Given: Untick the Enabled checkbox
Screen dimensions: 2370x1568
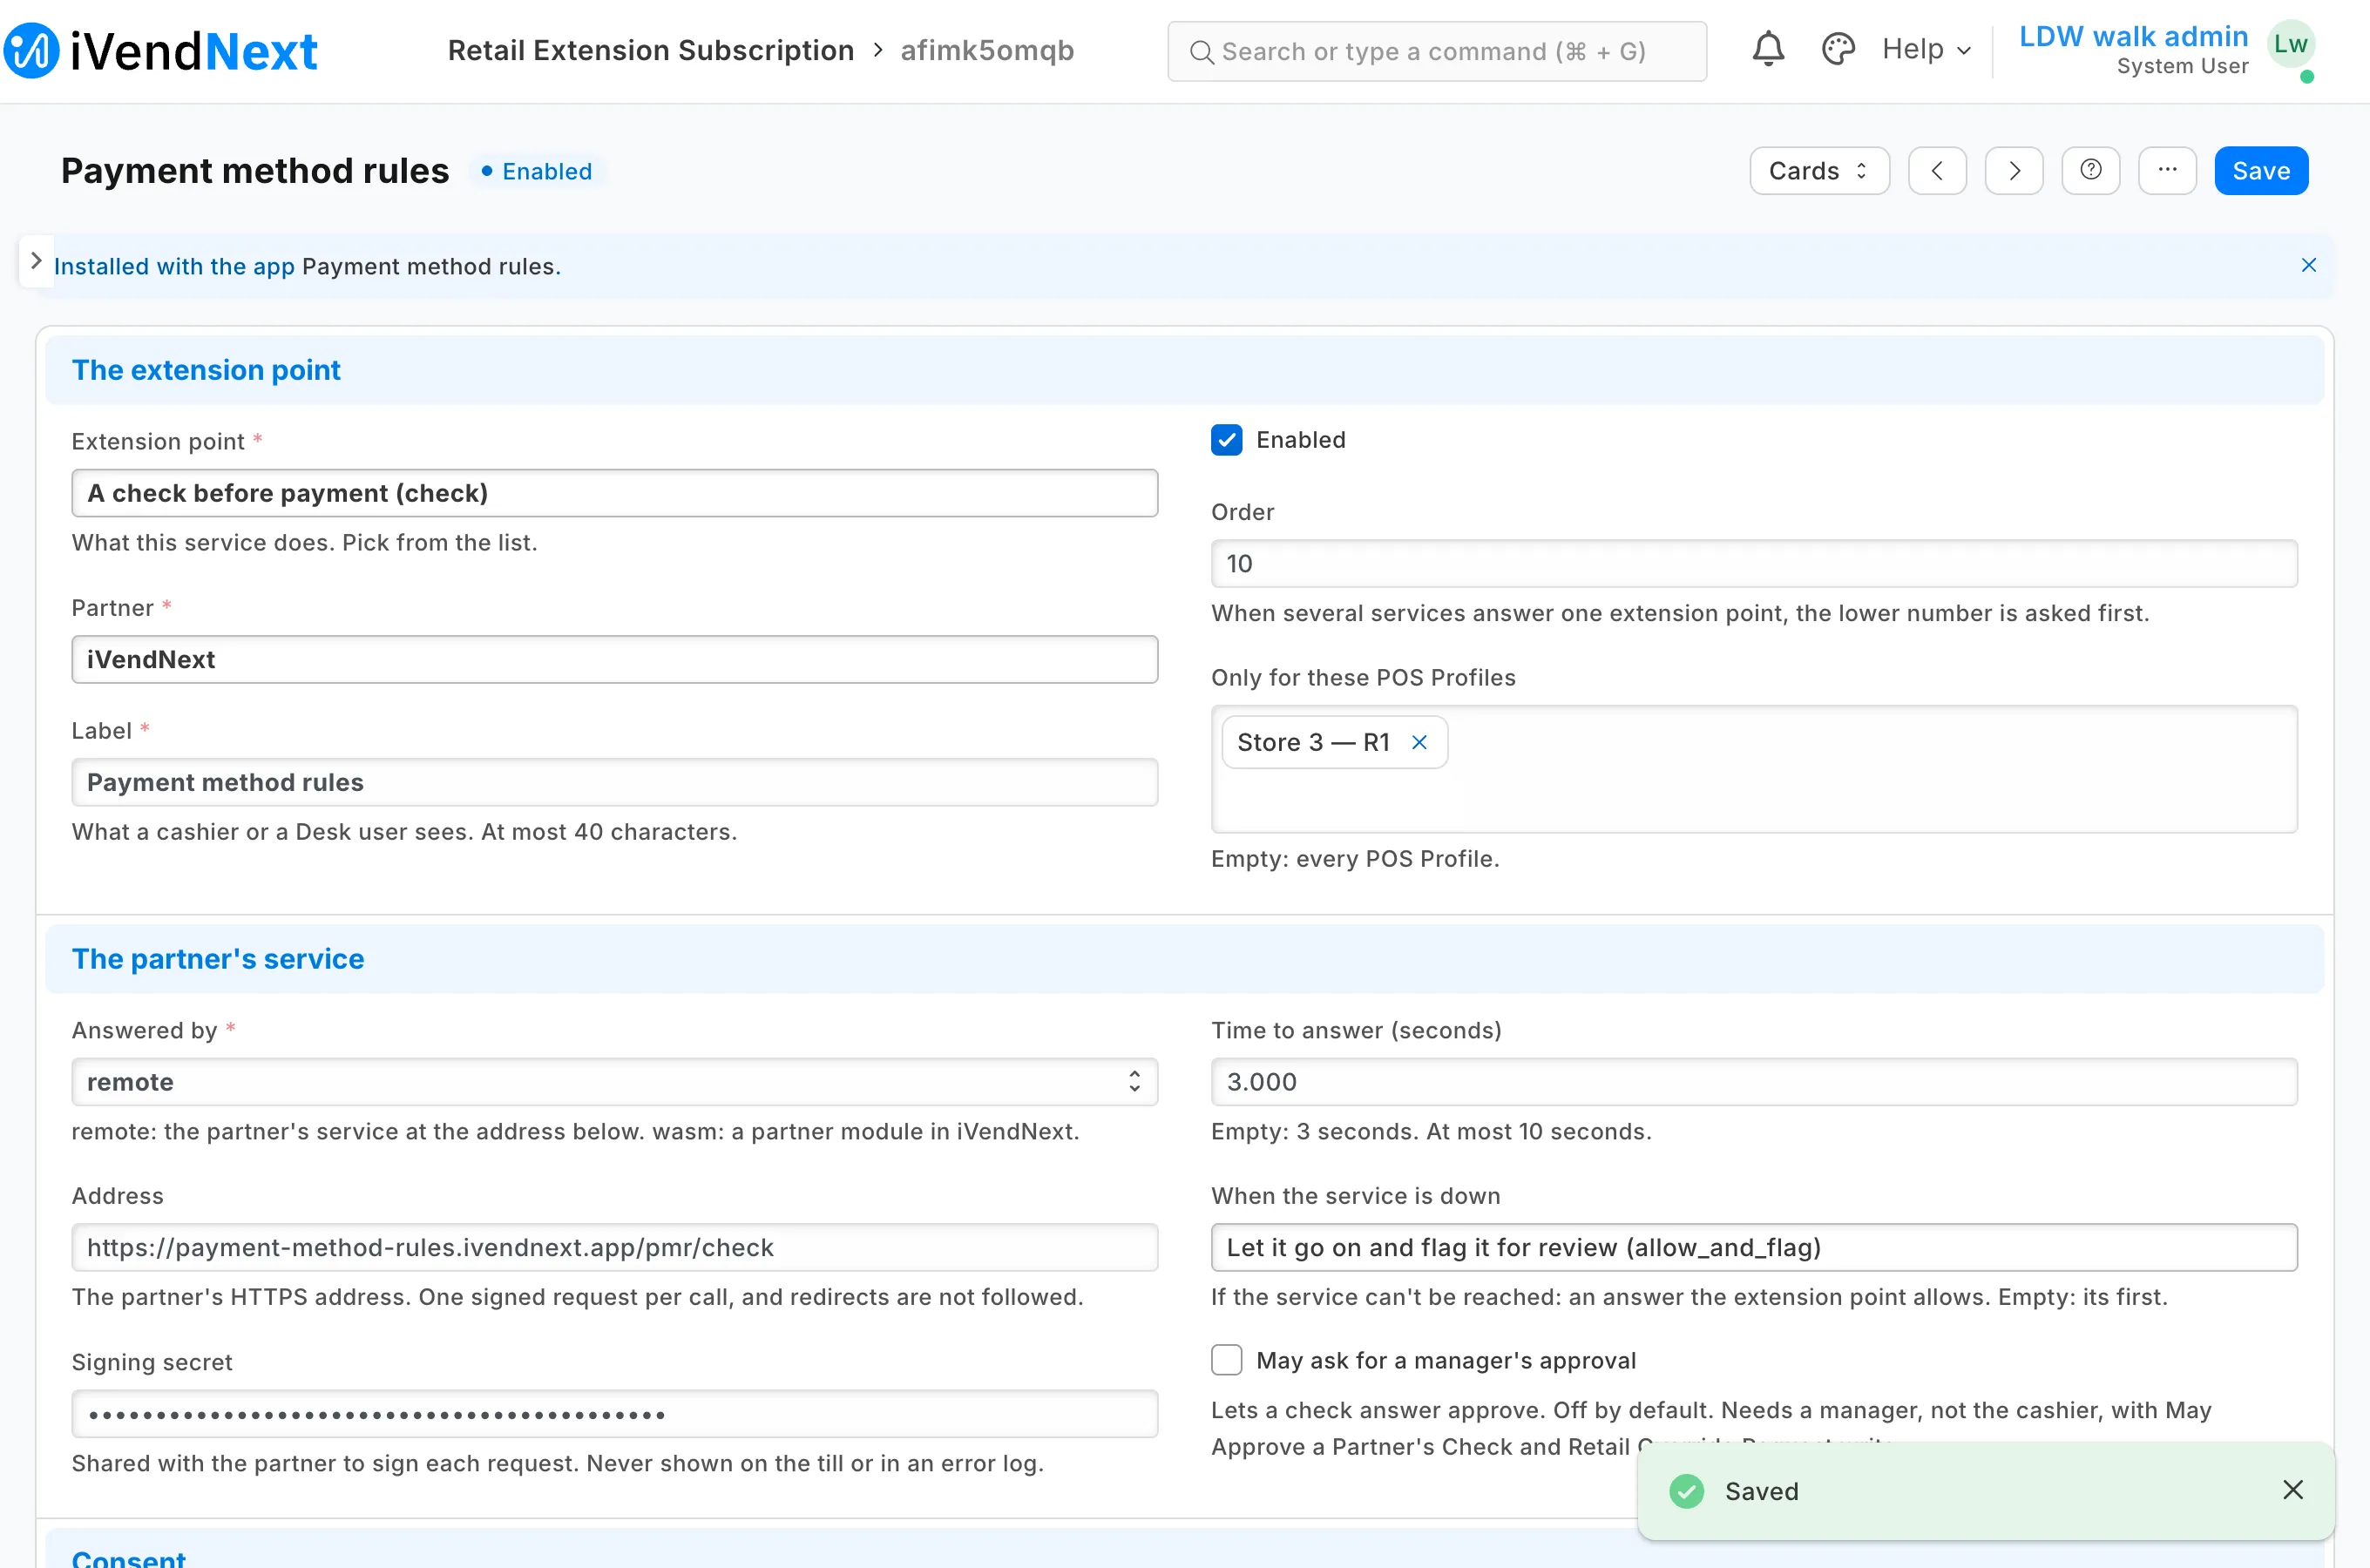Looking at the screenshot, I should 1227,440.
